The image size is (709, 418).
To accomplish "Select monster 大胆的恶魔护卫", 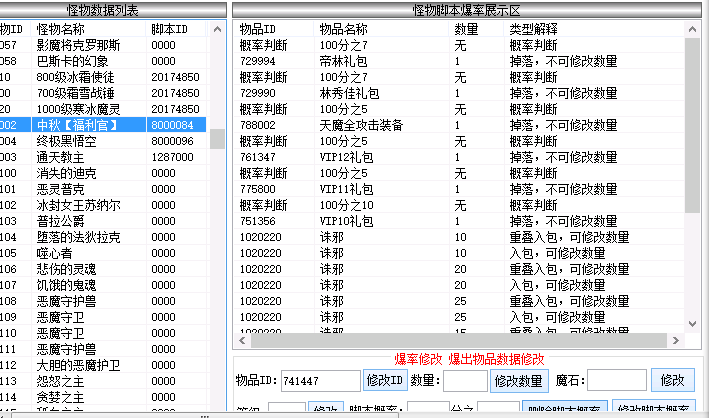I will click(78, 365).
